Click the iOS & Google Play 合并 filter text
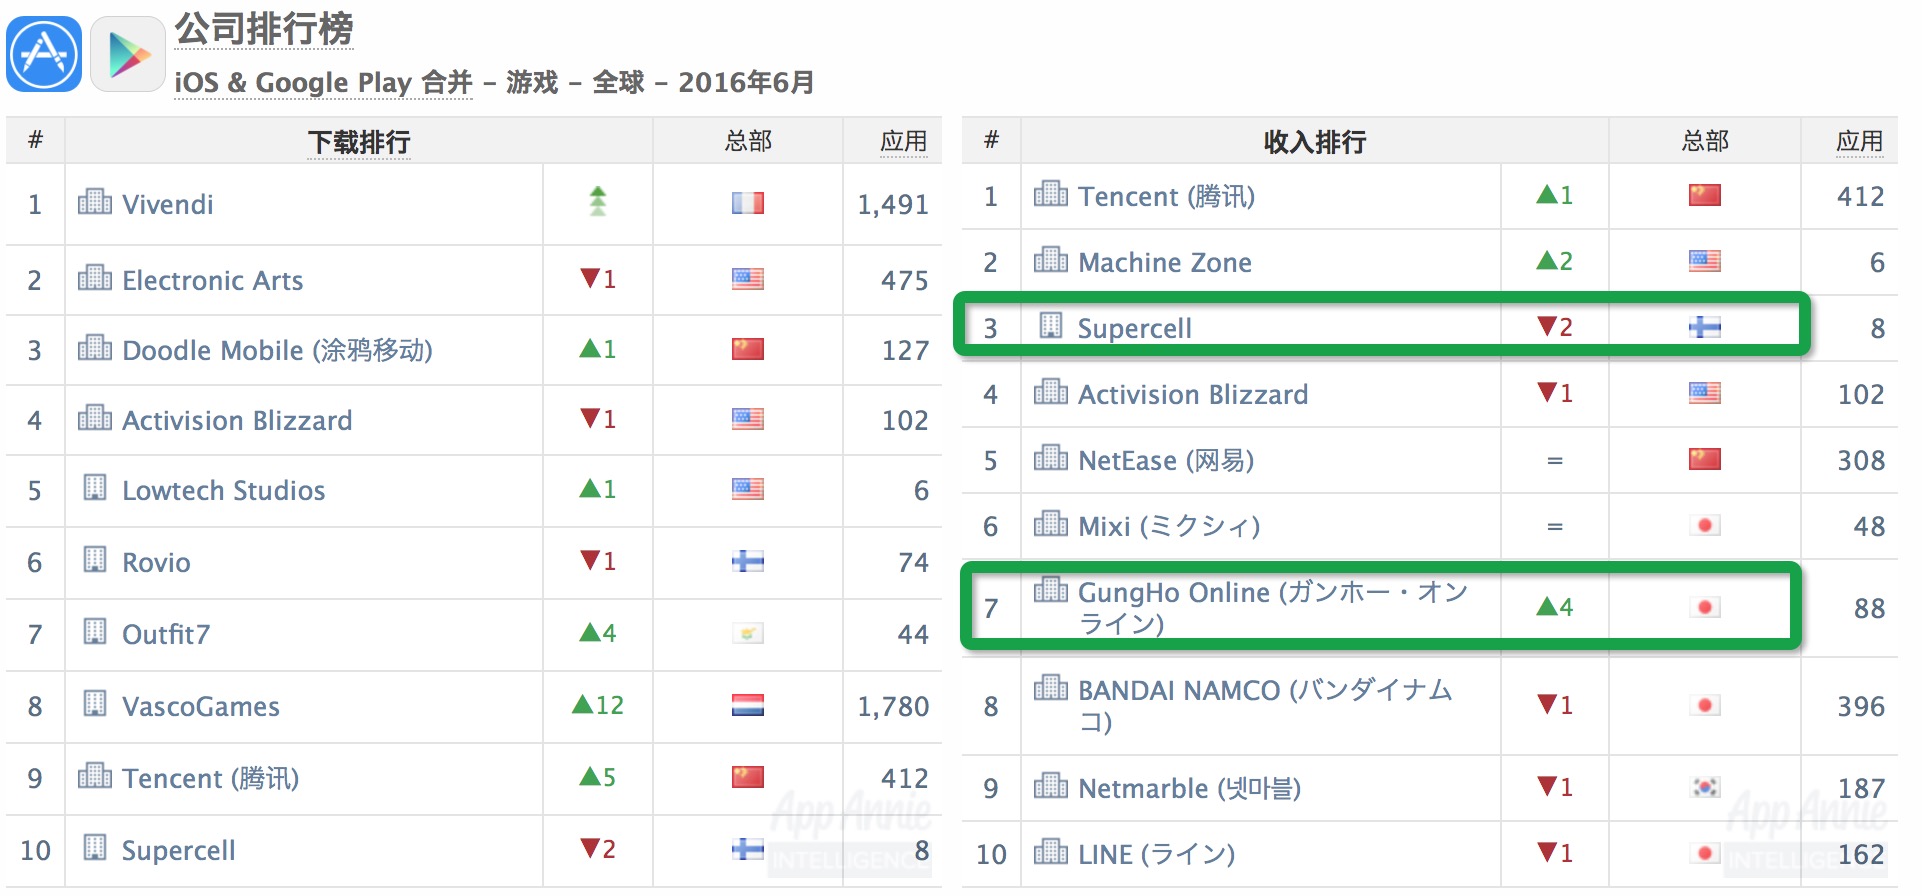 [323, 82]
